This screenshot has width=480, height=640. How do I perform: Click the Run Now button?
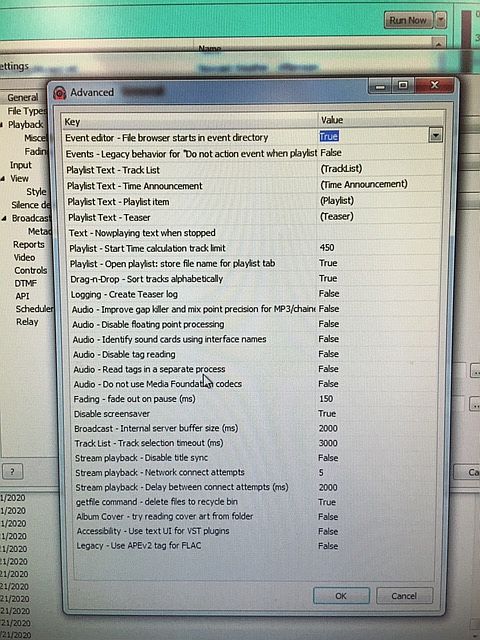click(x=408, y=20)
